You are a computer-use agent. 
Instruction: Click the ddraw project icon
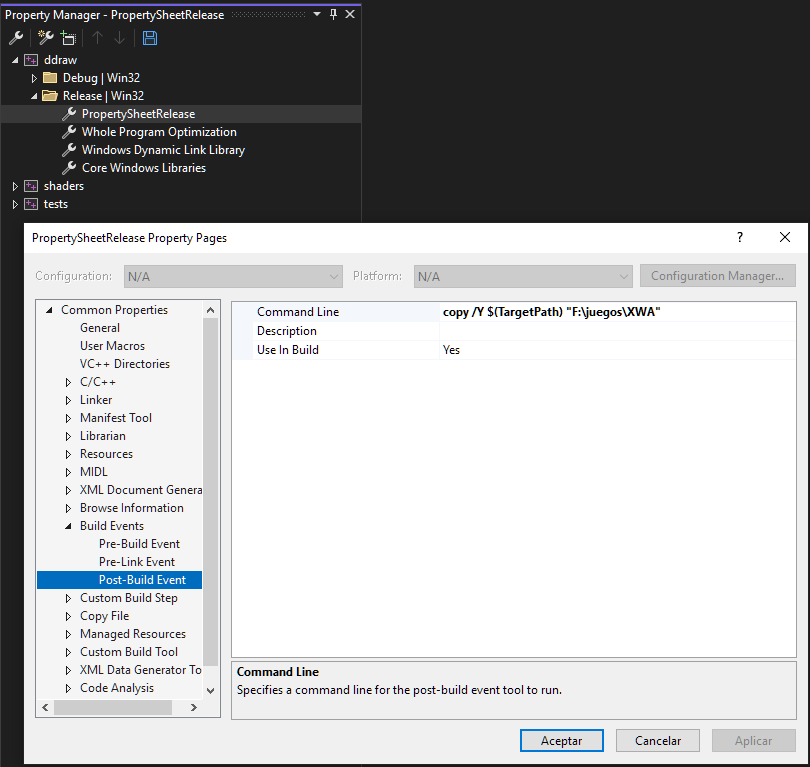tap(31, 60)
